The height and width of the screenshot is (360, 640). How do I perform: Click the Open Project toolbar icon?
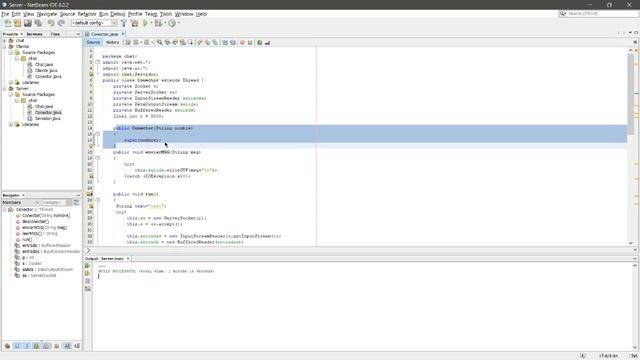point(28,23)
